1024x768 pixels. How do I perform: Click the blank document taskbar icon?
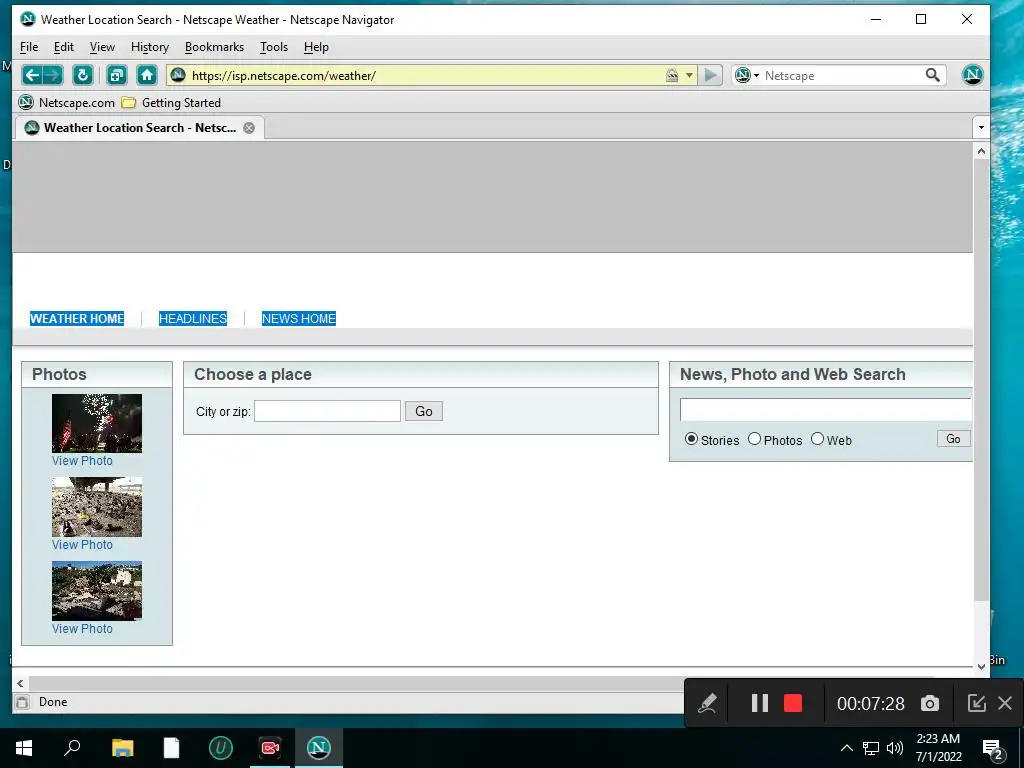pyautogui.click(x=171, y=748)
